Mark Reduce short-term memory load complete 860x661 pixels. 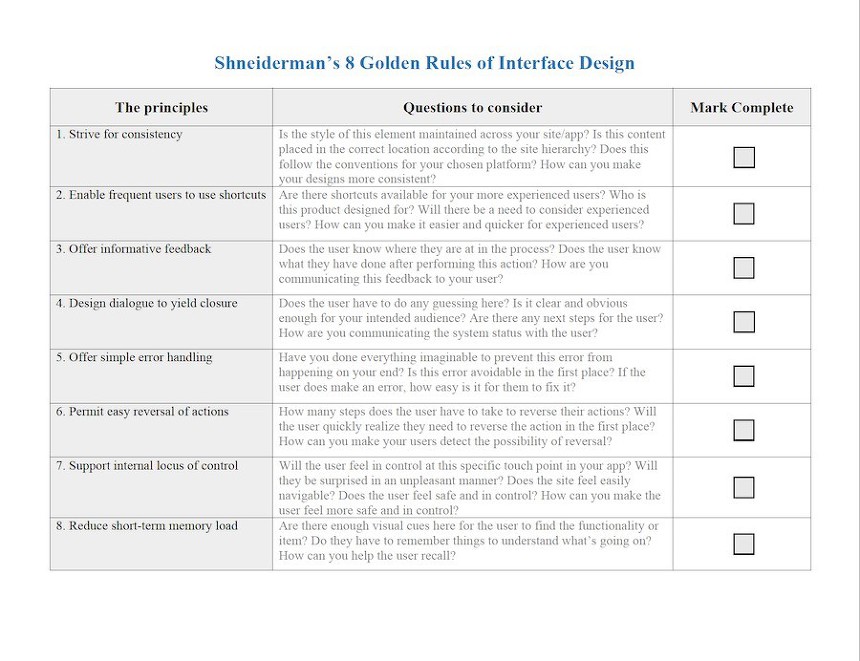743,544
